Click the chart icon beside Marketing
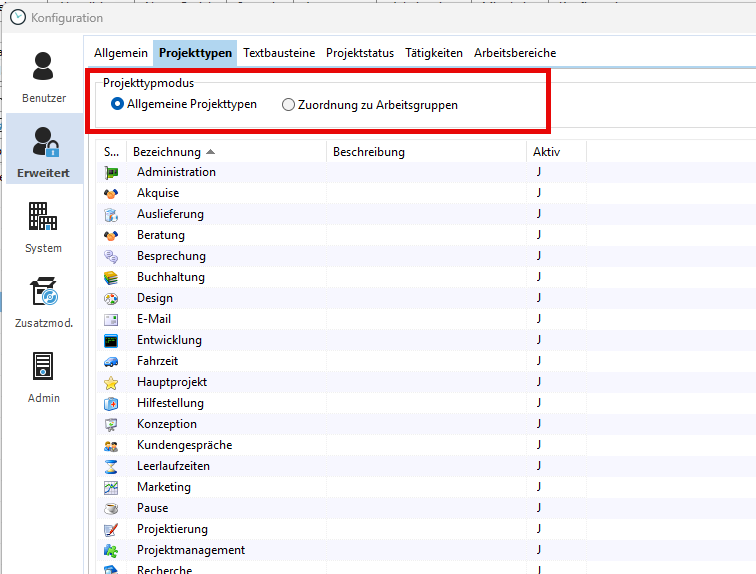 111,488
